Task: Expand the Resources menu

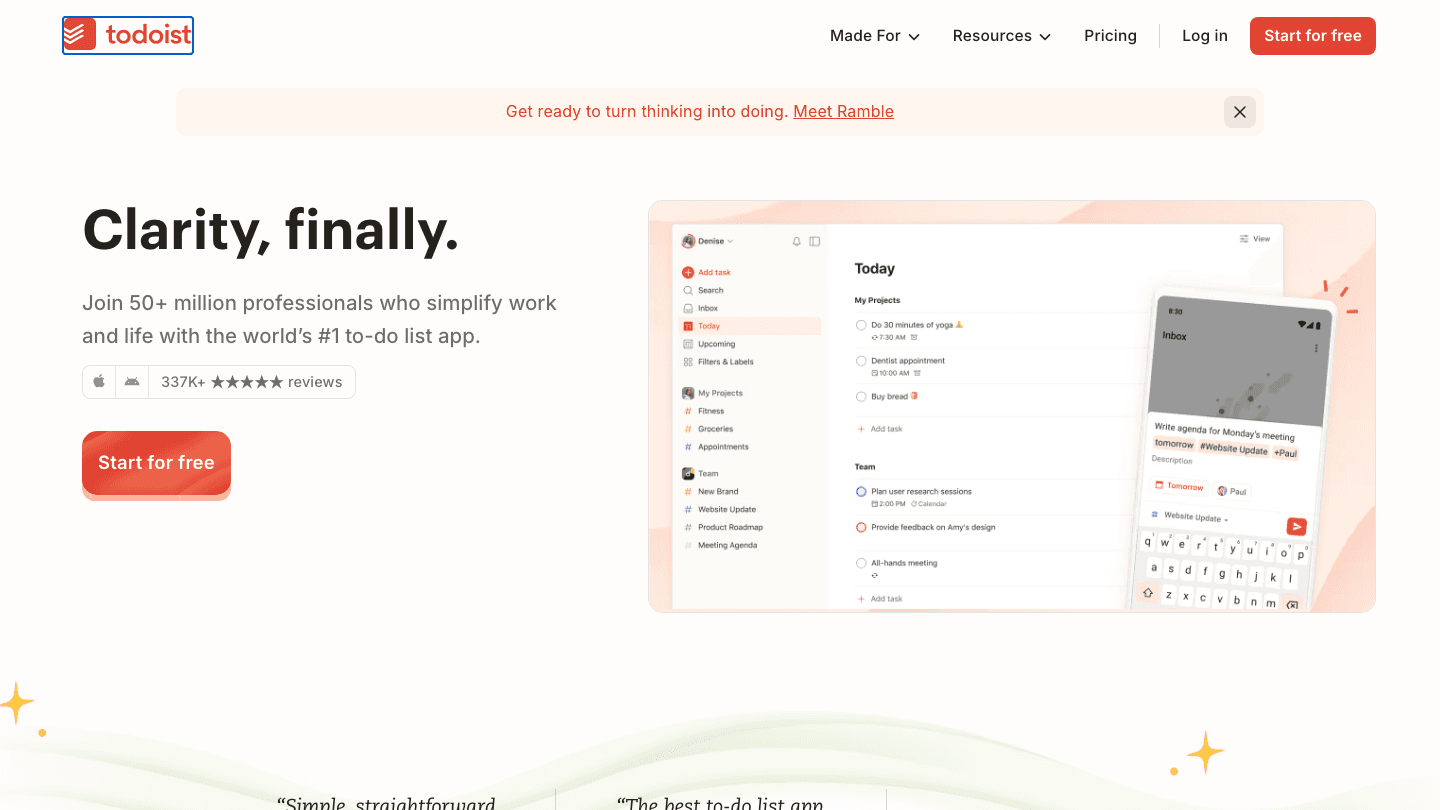Action: click(x=1002, y=36)
